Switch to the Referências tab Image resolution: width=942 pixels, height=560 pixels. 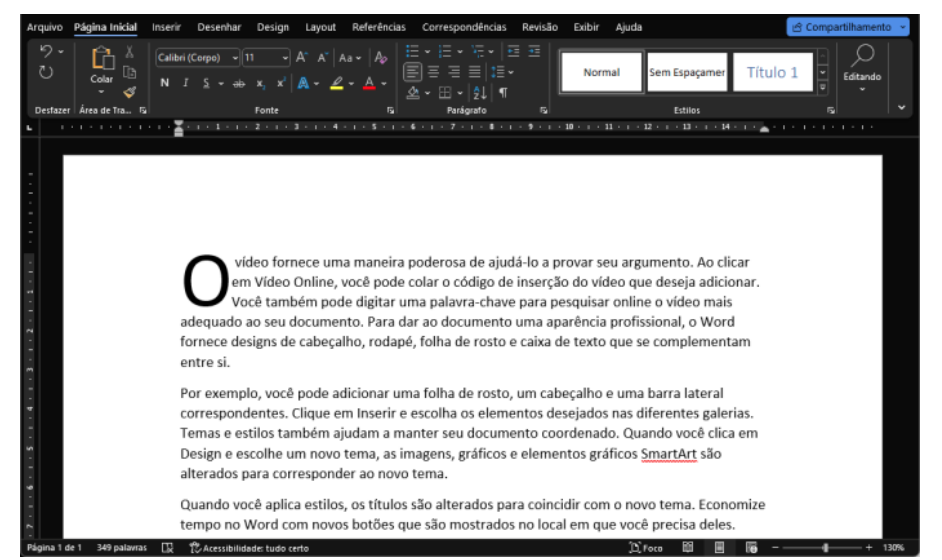pyautogui.click(x=378, y=27)
